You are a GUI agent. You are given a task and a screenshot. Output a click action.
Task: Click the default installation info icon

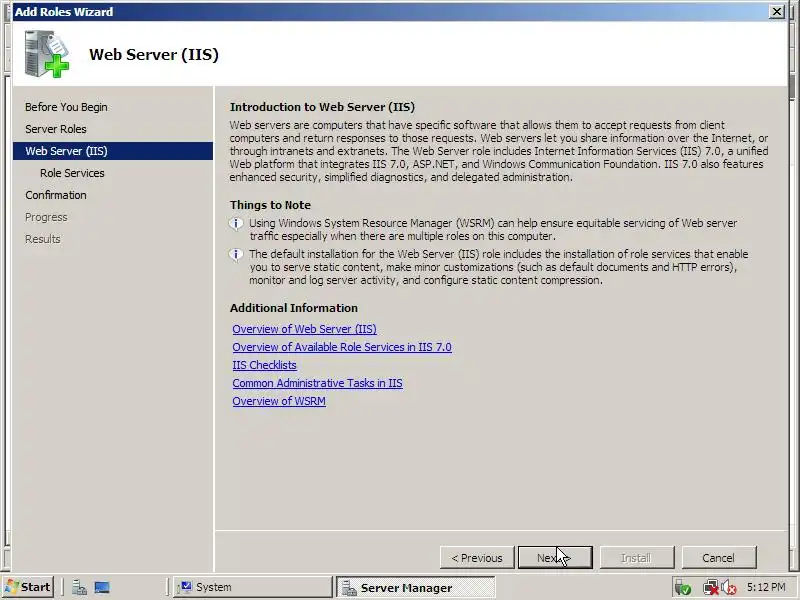coord(236,254)
